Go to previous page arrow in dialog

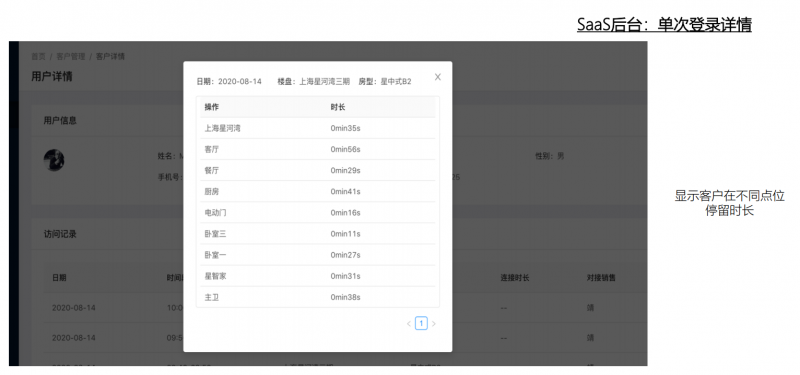click(x=409, y=323)
